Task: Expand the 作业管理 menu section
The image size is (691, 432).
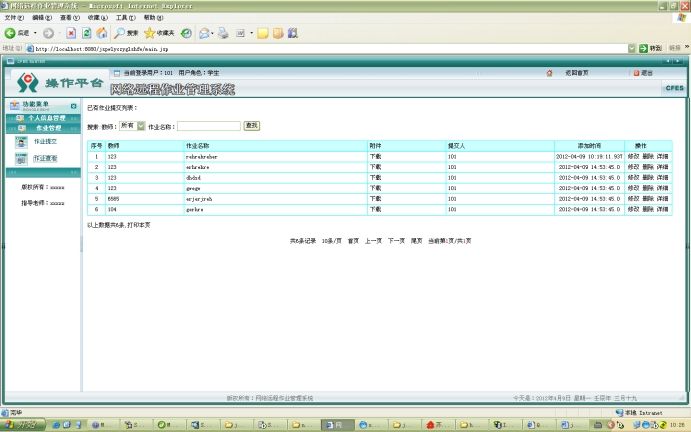Action: coord(43,128)
